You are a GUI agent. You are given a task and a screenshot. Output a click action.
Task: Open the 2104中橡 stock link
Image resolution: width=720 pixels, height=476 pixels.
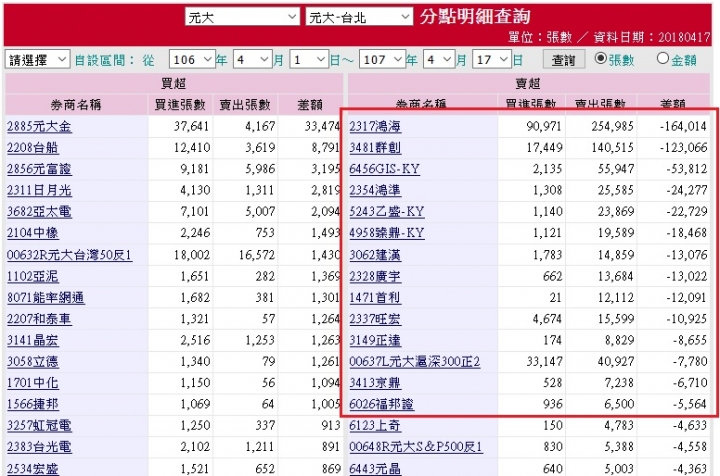click(33, 233)
